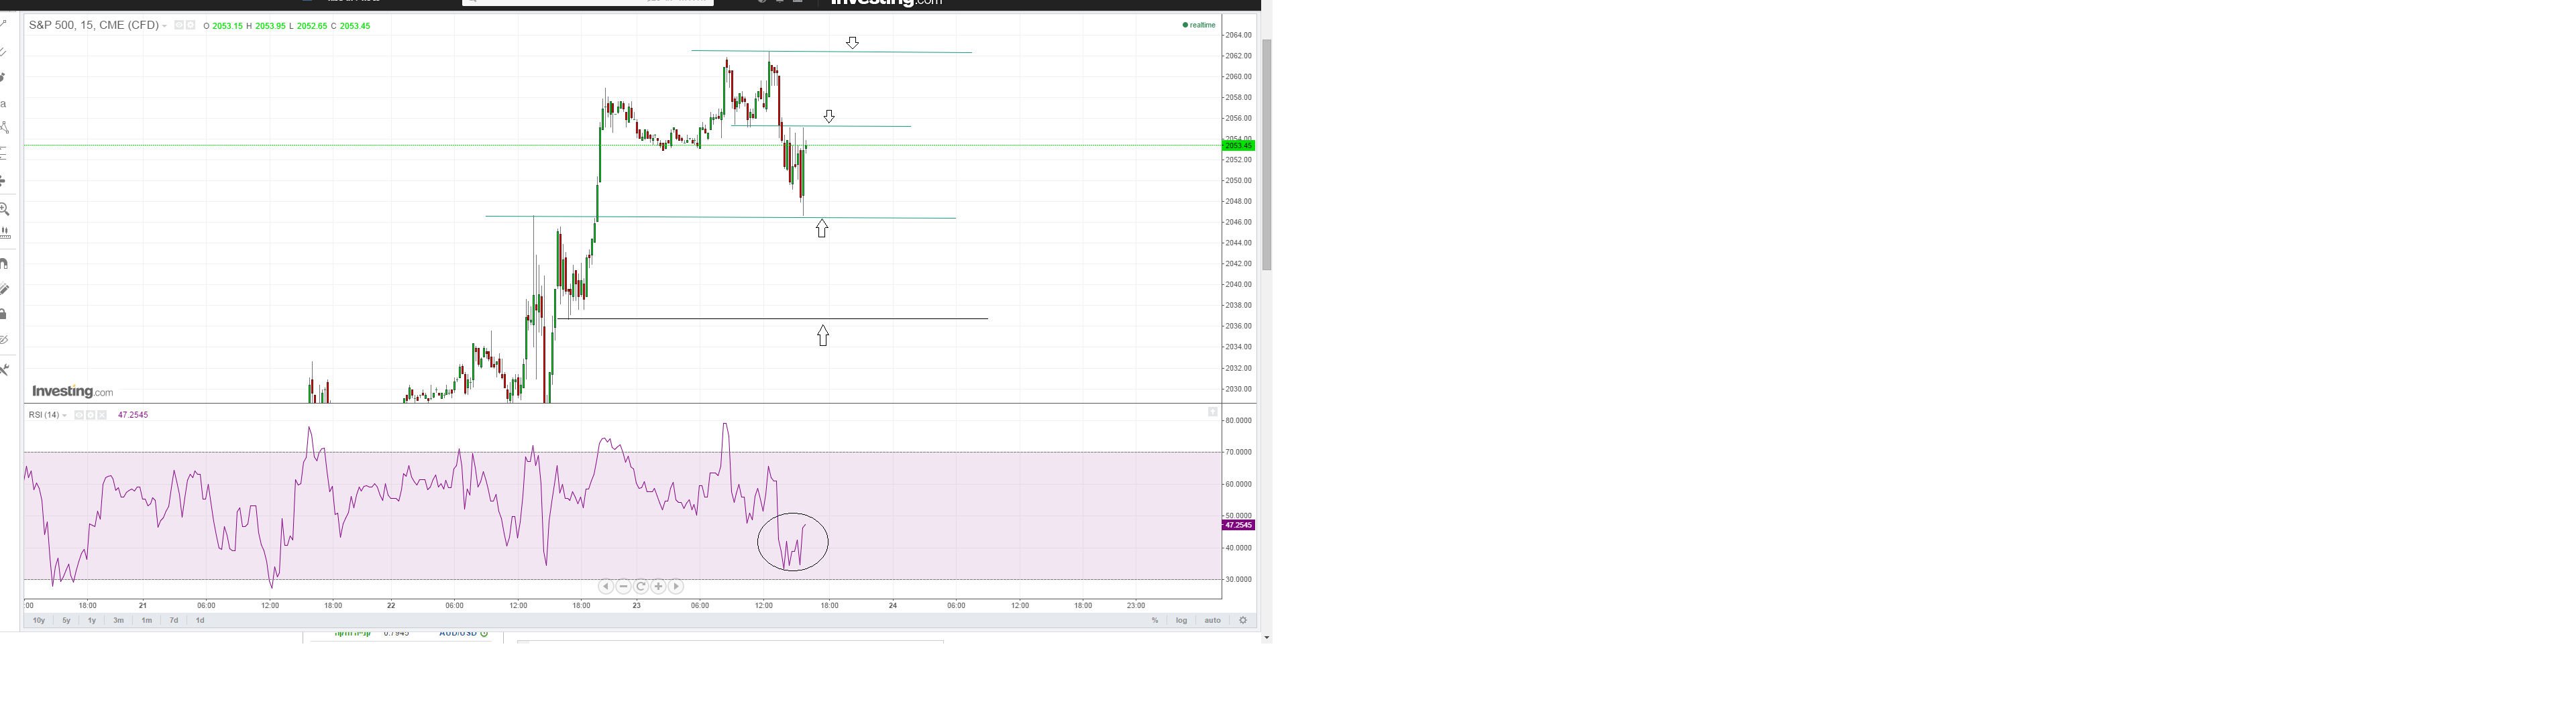2576x724 pixels.
Task: Click the magnet mode icon in left toolbar
Action: pyautogui.click(x=4, y=264)
